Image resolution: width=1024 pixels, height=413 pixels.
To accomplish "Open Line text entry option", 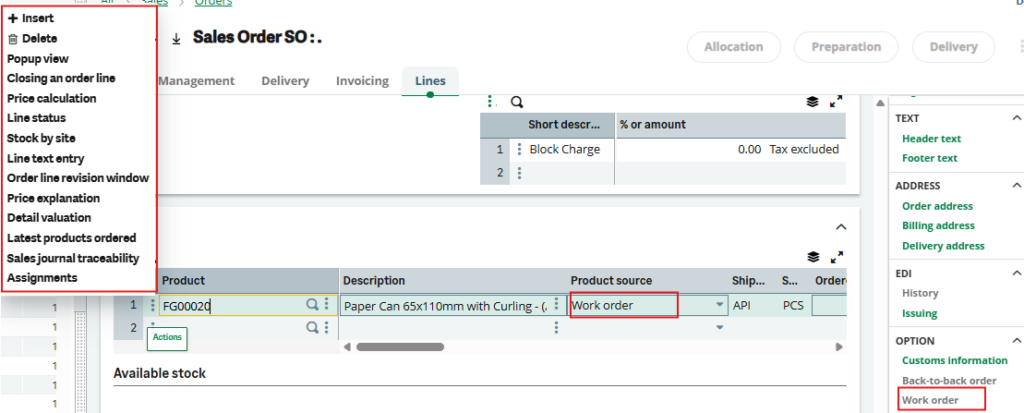I will (x=46, y=158).
